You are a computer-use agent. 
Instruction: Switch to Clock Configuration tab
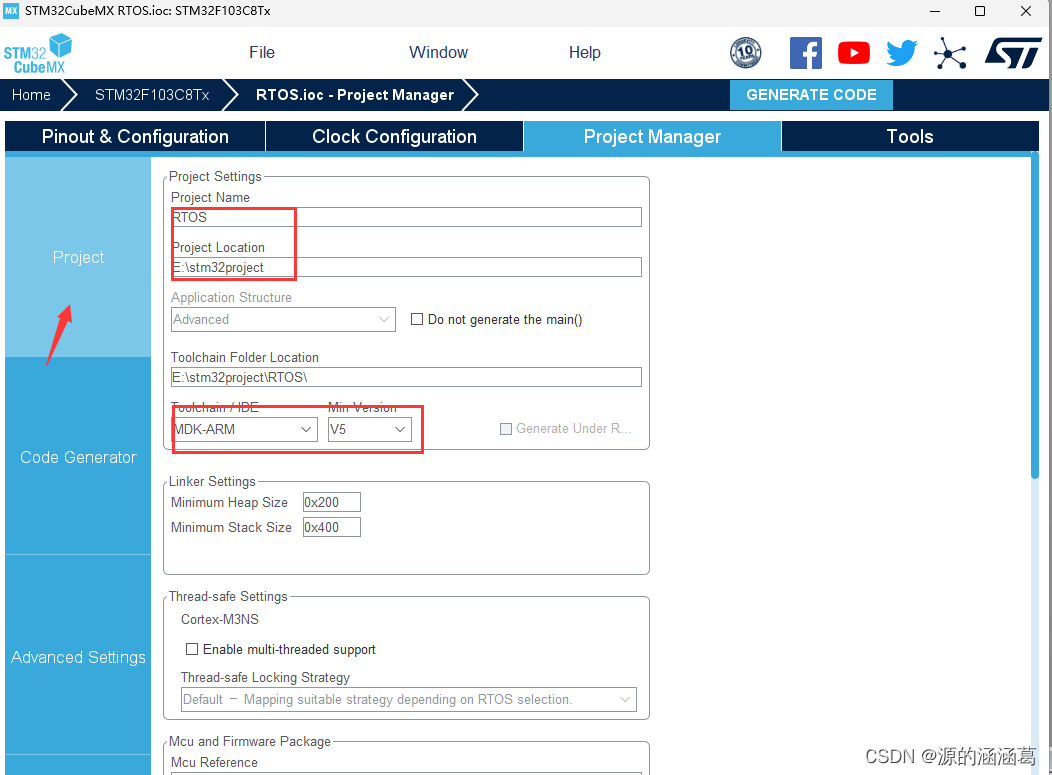point(394,136)
